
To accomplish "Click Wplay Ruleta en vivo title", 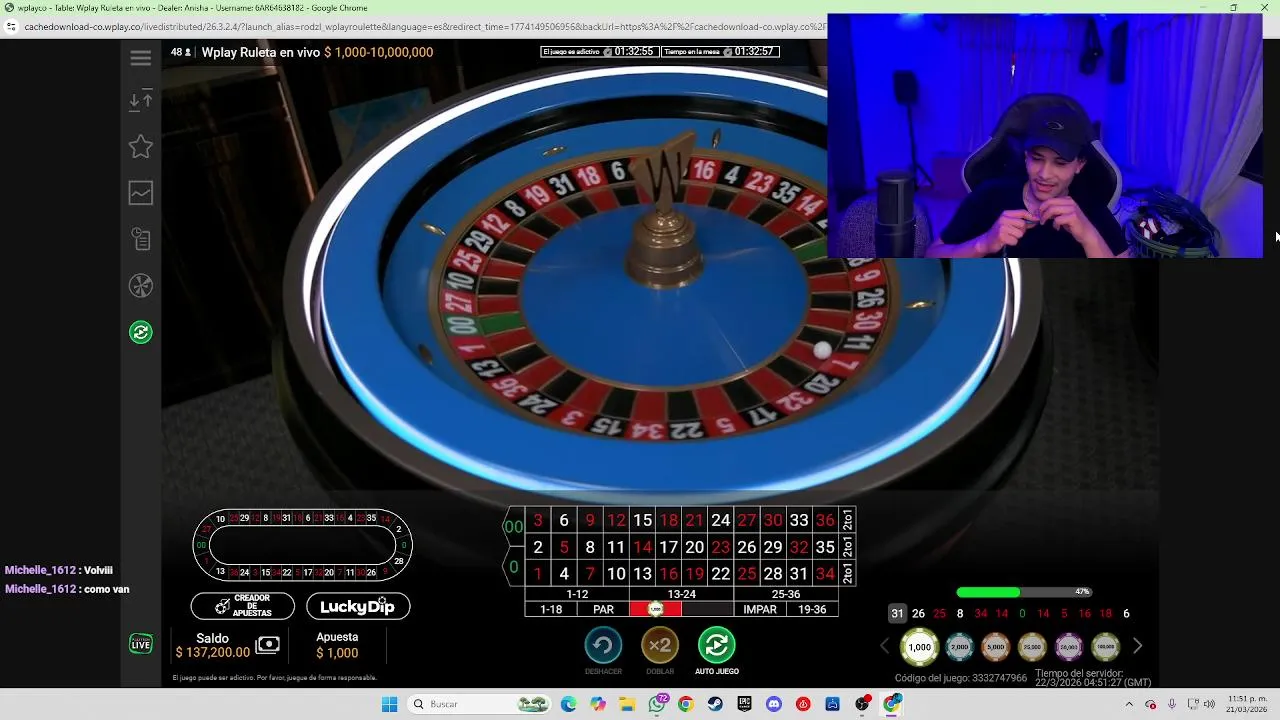I will (x=261, y=52).
